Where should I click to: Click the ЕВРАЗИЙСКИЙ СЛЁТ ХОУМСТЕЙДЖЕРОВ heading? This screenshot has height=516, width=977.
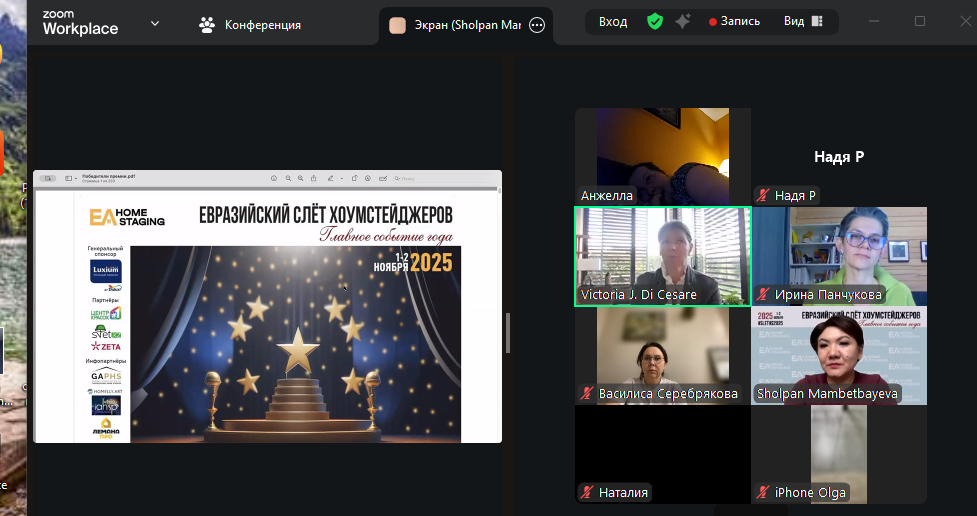[x=326, y=215]
